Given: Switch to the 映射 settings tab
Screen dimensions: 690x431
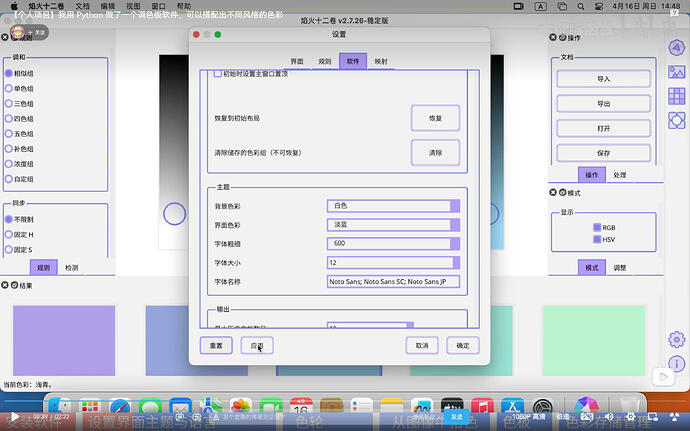Looking at the screenshot, I should click(x=381, y=61).
